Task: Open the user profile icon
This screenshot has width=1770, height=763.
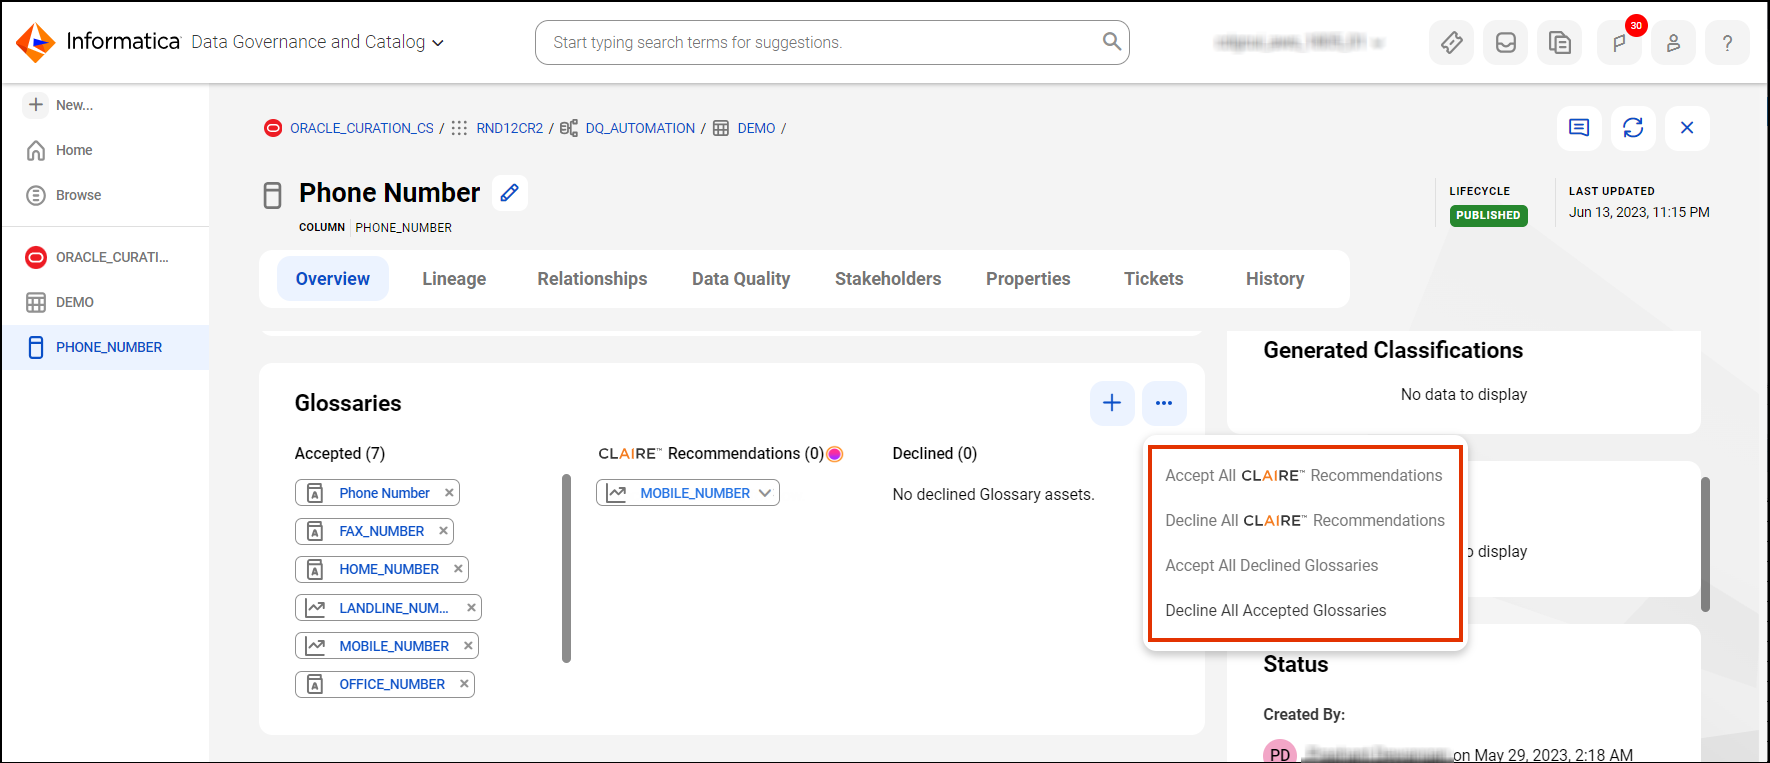Action: (1673, 42)
